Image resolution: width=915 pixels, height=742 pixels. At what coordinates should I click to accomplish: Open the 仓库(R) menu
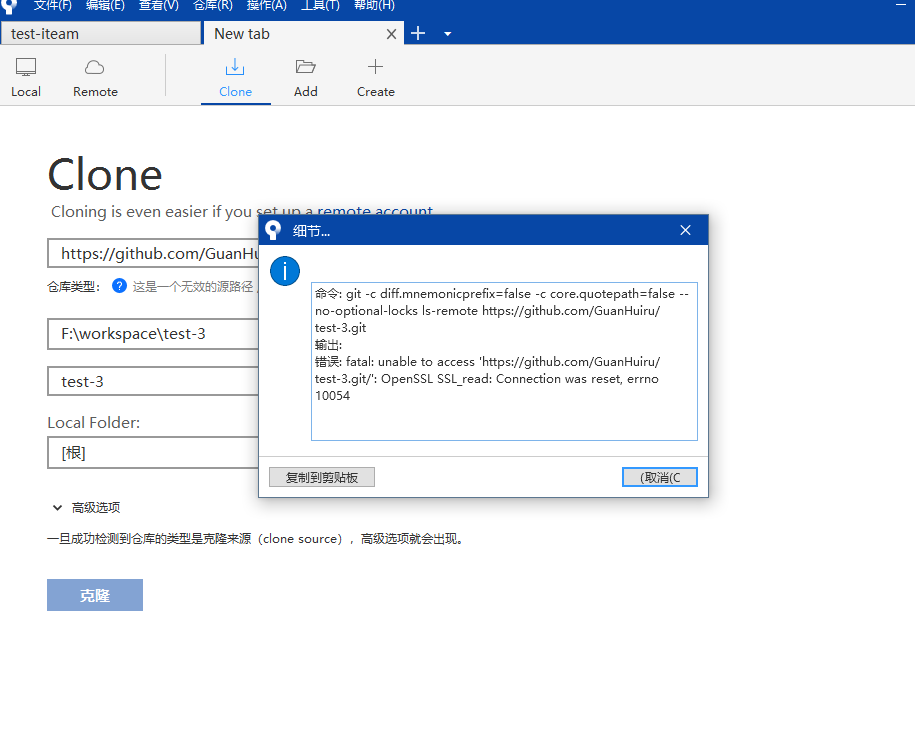(212, 6)
